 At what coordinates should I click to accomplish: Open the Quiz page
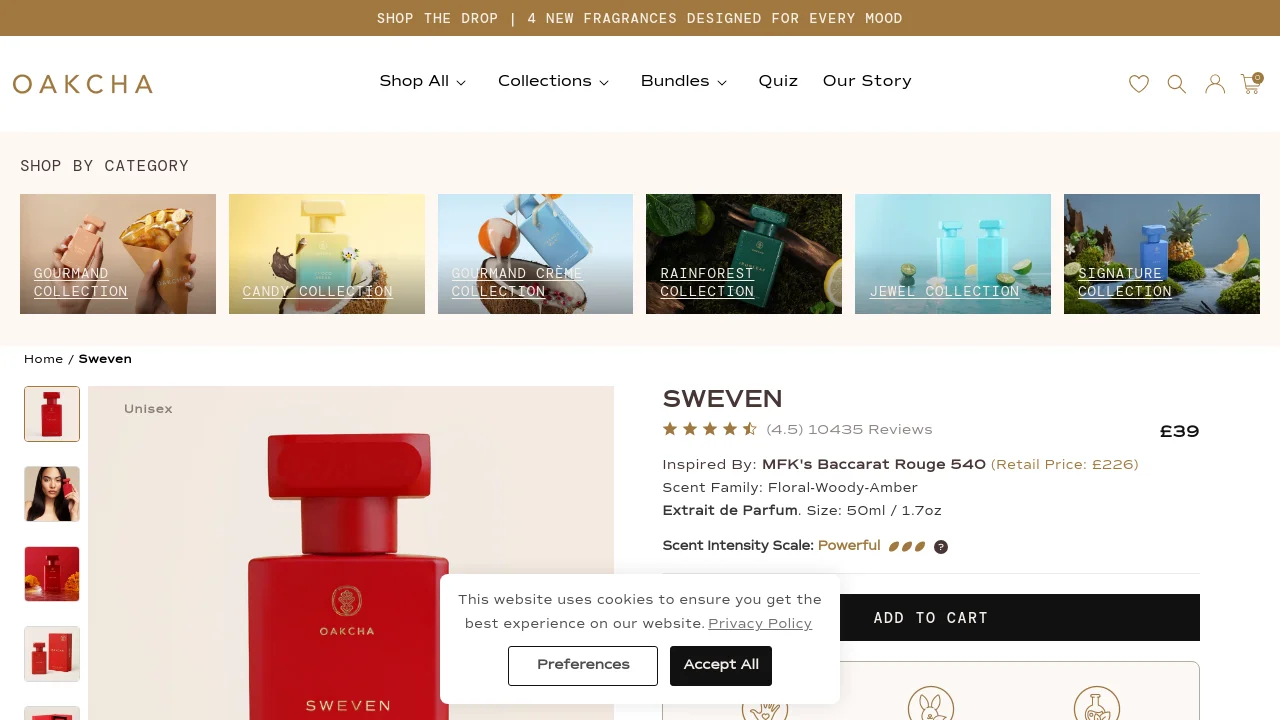coord(778,81)
